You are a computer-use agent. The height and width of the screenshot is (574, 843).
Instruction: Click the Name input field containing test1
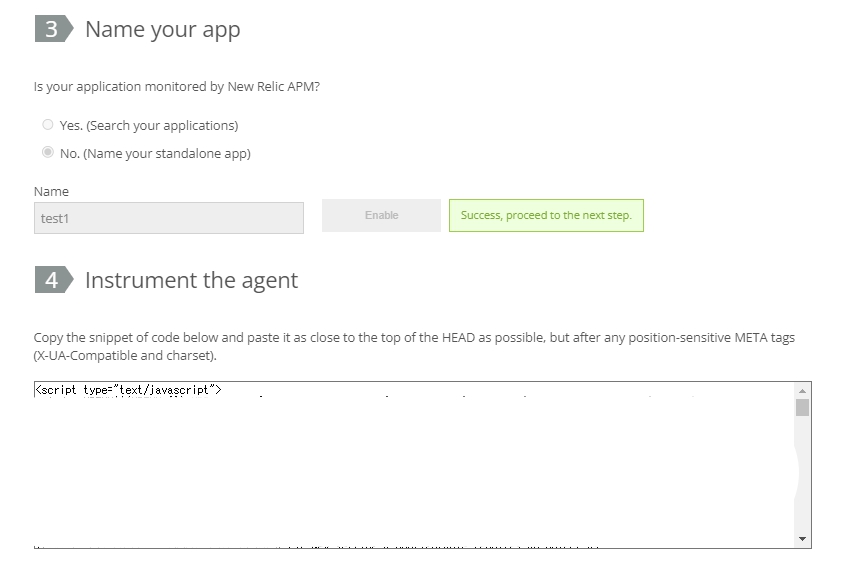coord(169,218)
